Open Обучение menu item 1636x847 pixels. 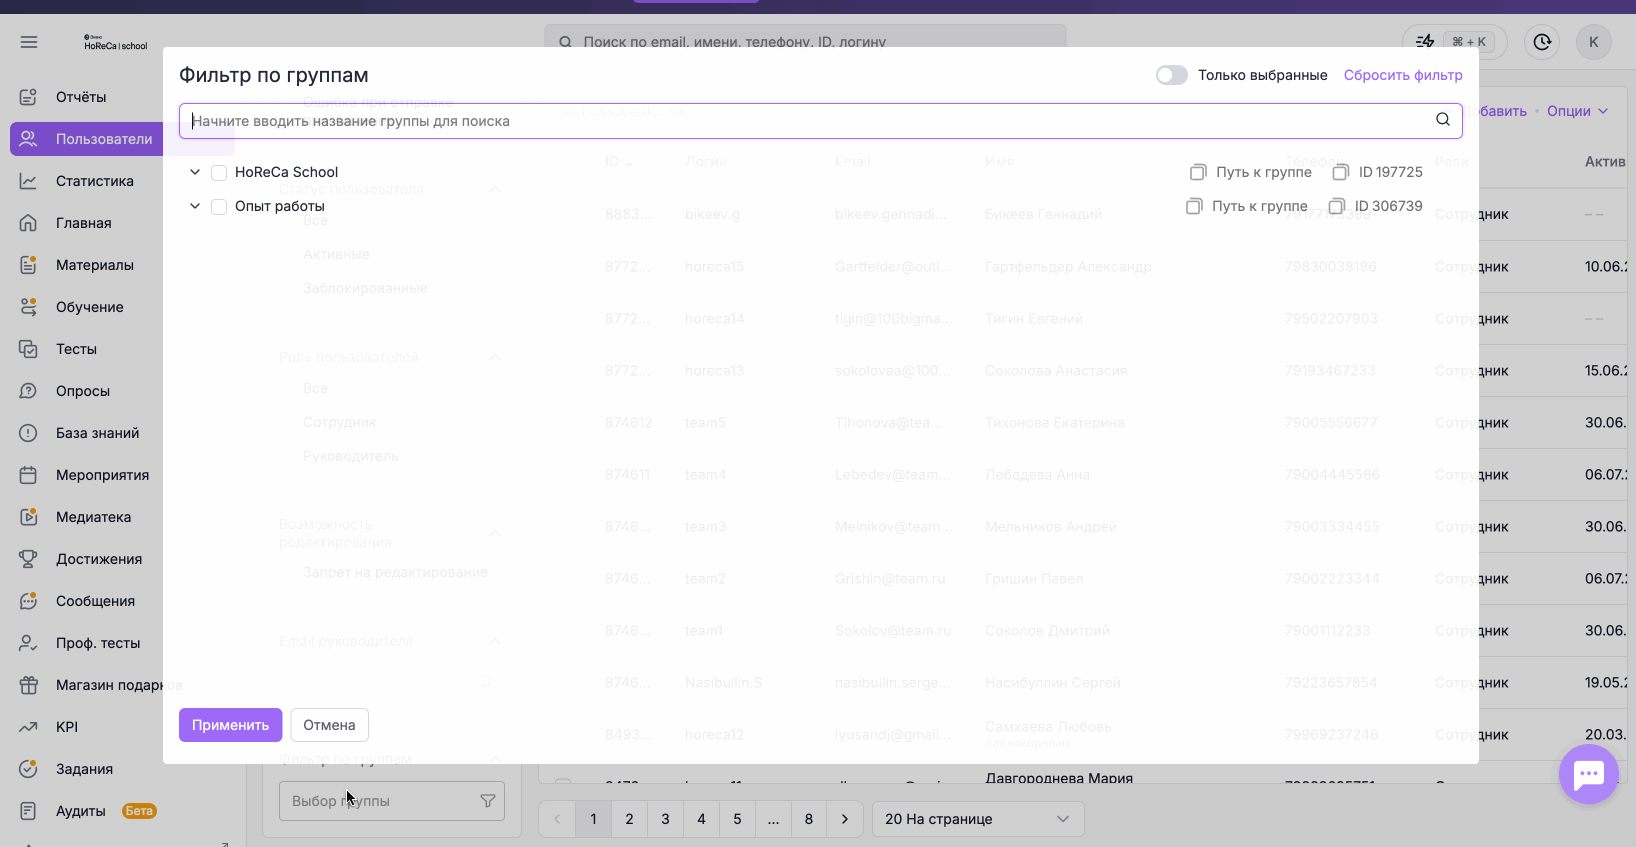click(90, 307)
